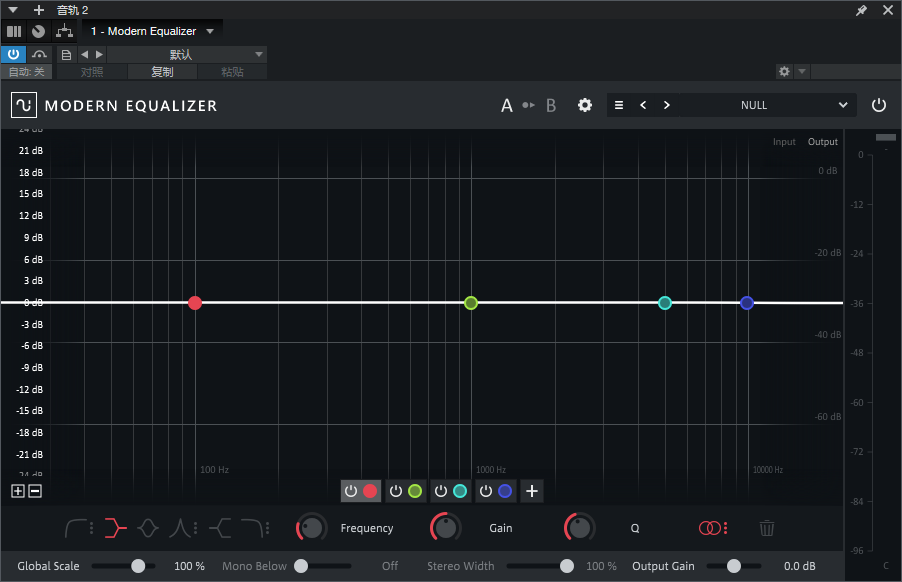Load previous host preset triangle

(x=85, y=55)
